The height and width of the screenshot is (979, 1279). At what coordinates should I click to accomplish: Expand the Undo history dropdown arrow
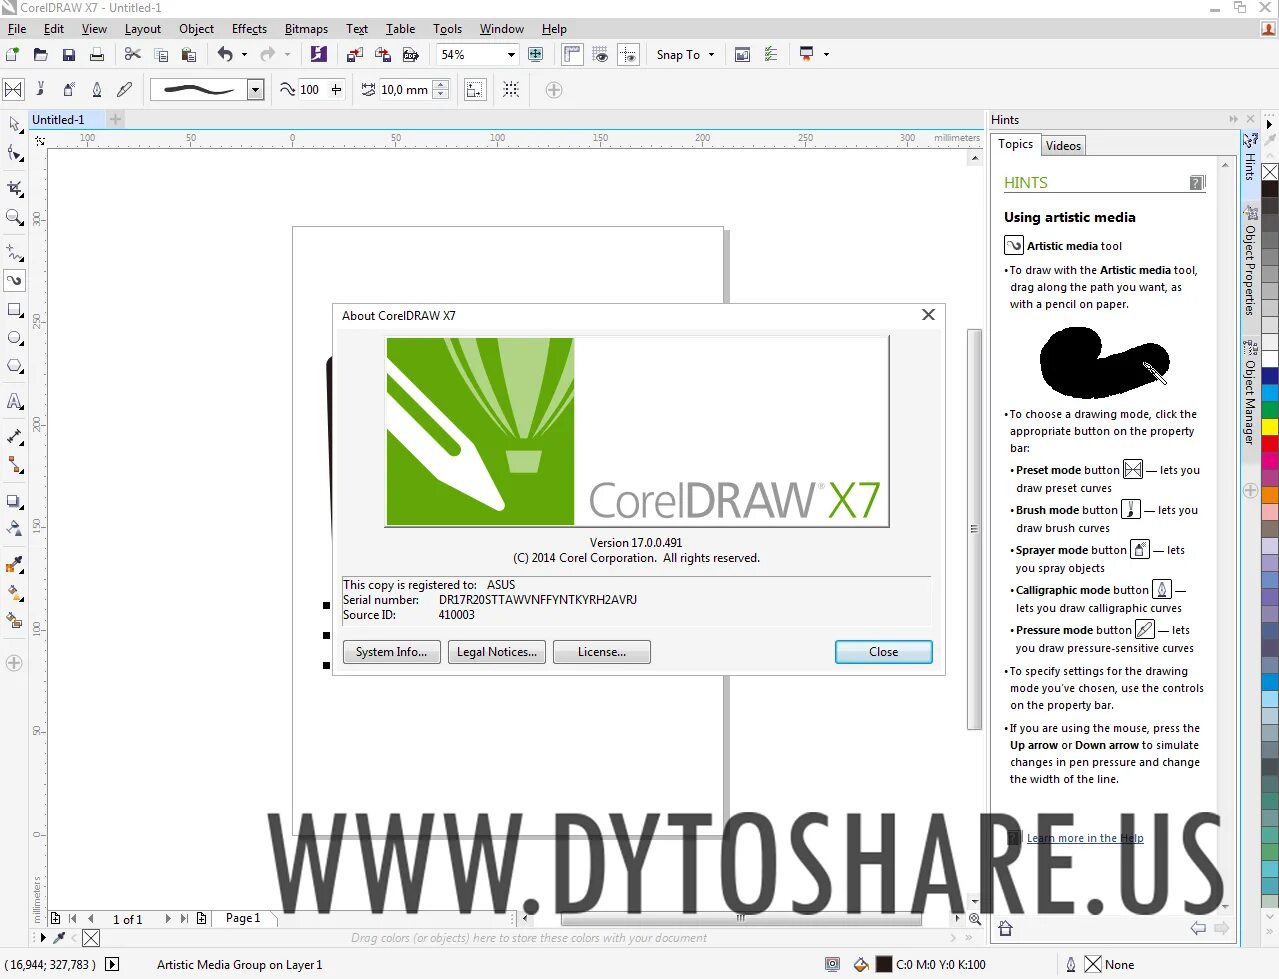(244, 54)
